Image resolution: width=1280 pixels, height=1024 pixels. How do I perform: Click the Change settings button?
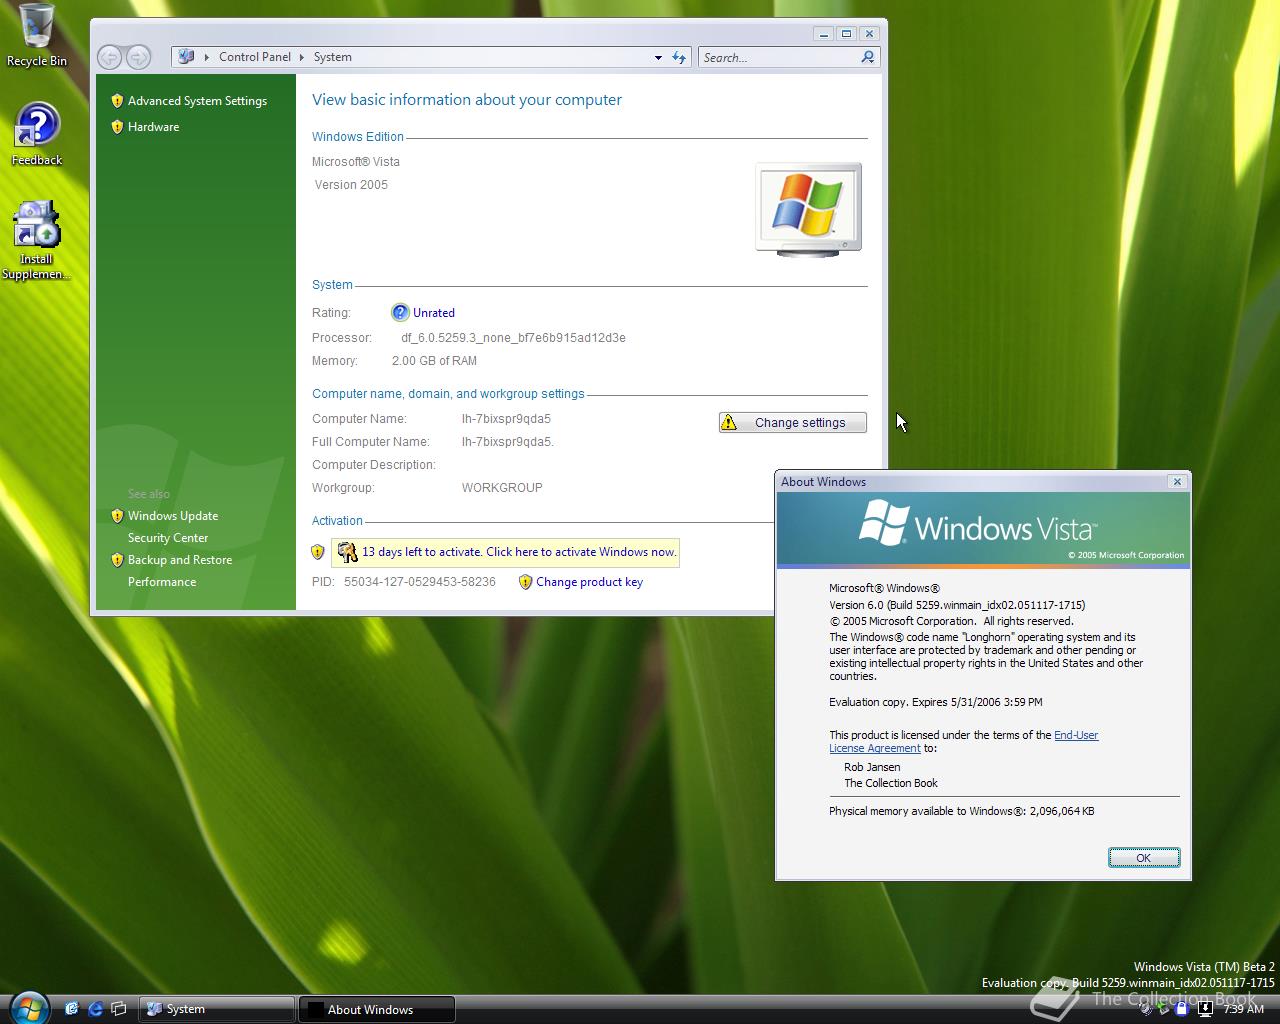tap(793, 423)
